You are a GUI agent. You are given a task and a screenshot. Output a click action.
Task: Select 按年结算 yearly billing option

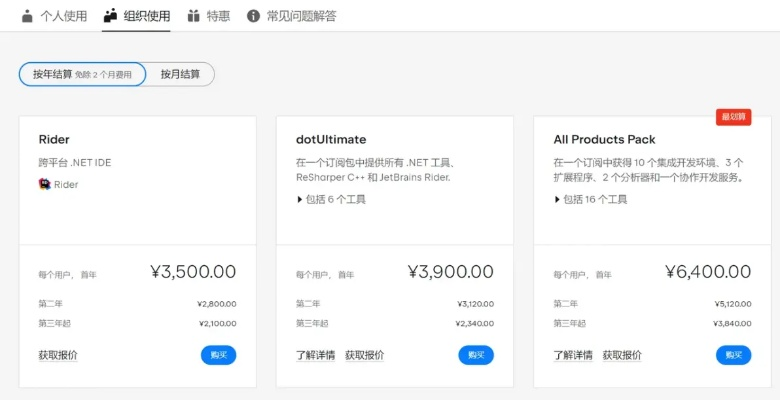click(x=83, y=75)
